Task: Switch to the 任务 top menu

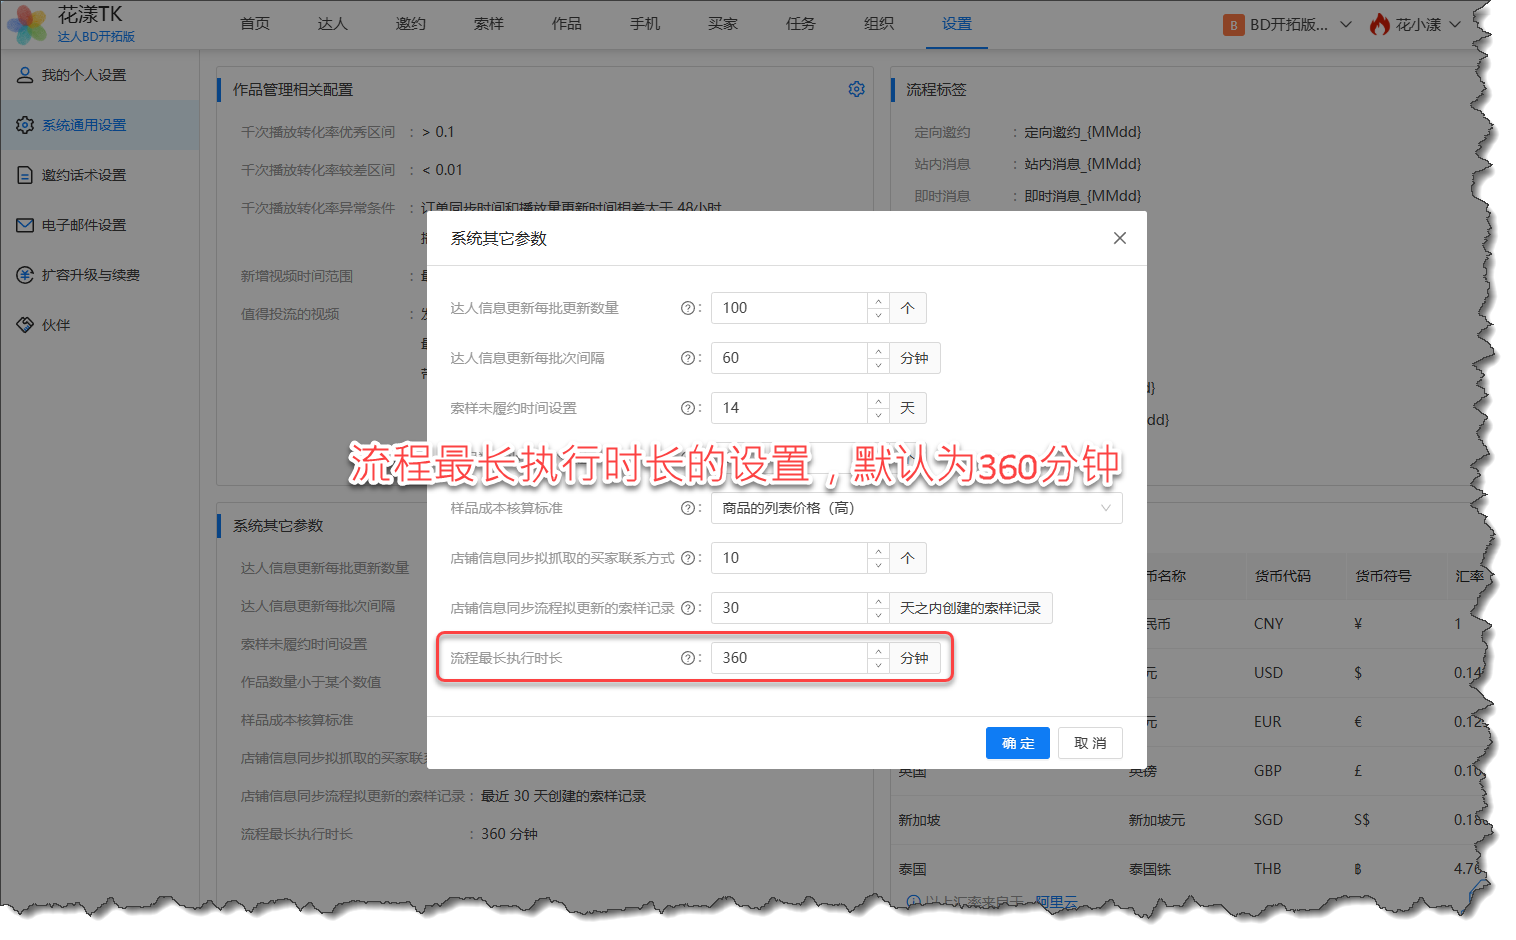Action: pos(800,24)
